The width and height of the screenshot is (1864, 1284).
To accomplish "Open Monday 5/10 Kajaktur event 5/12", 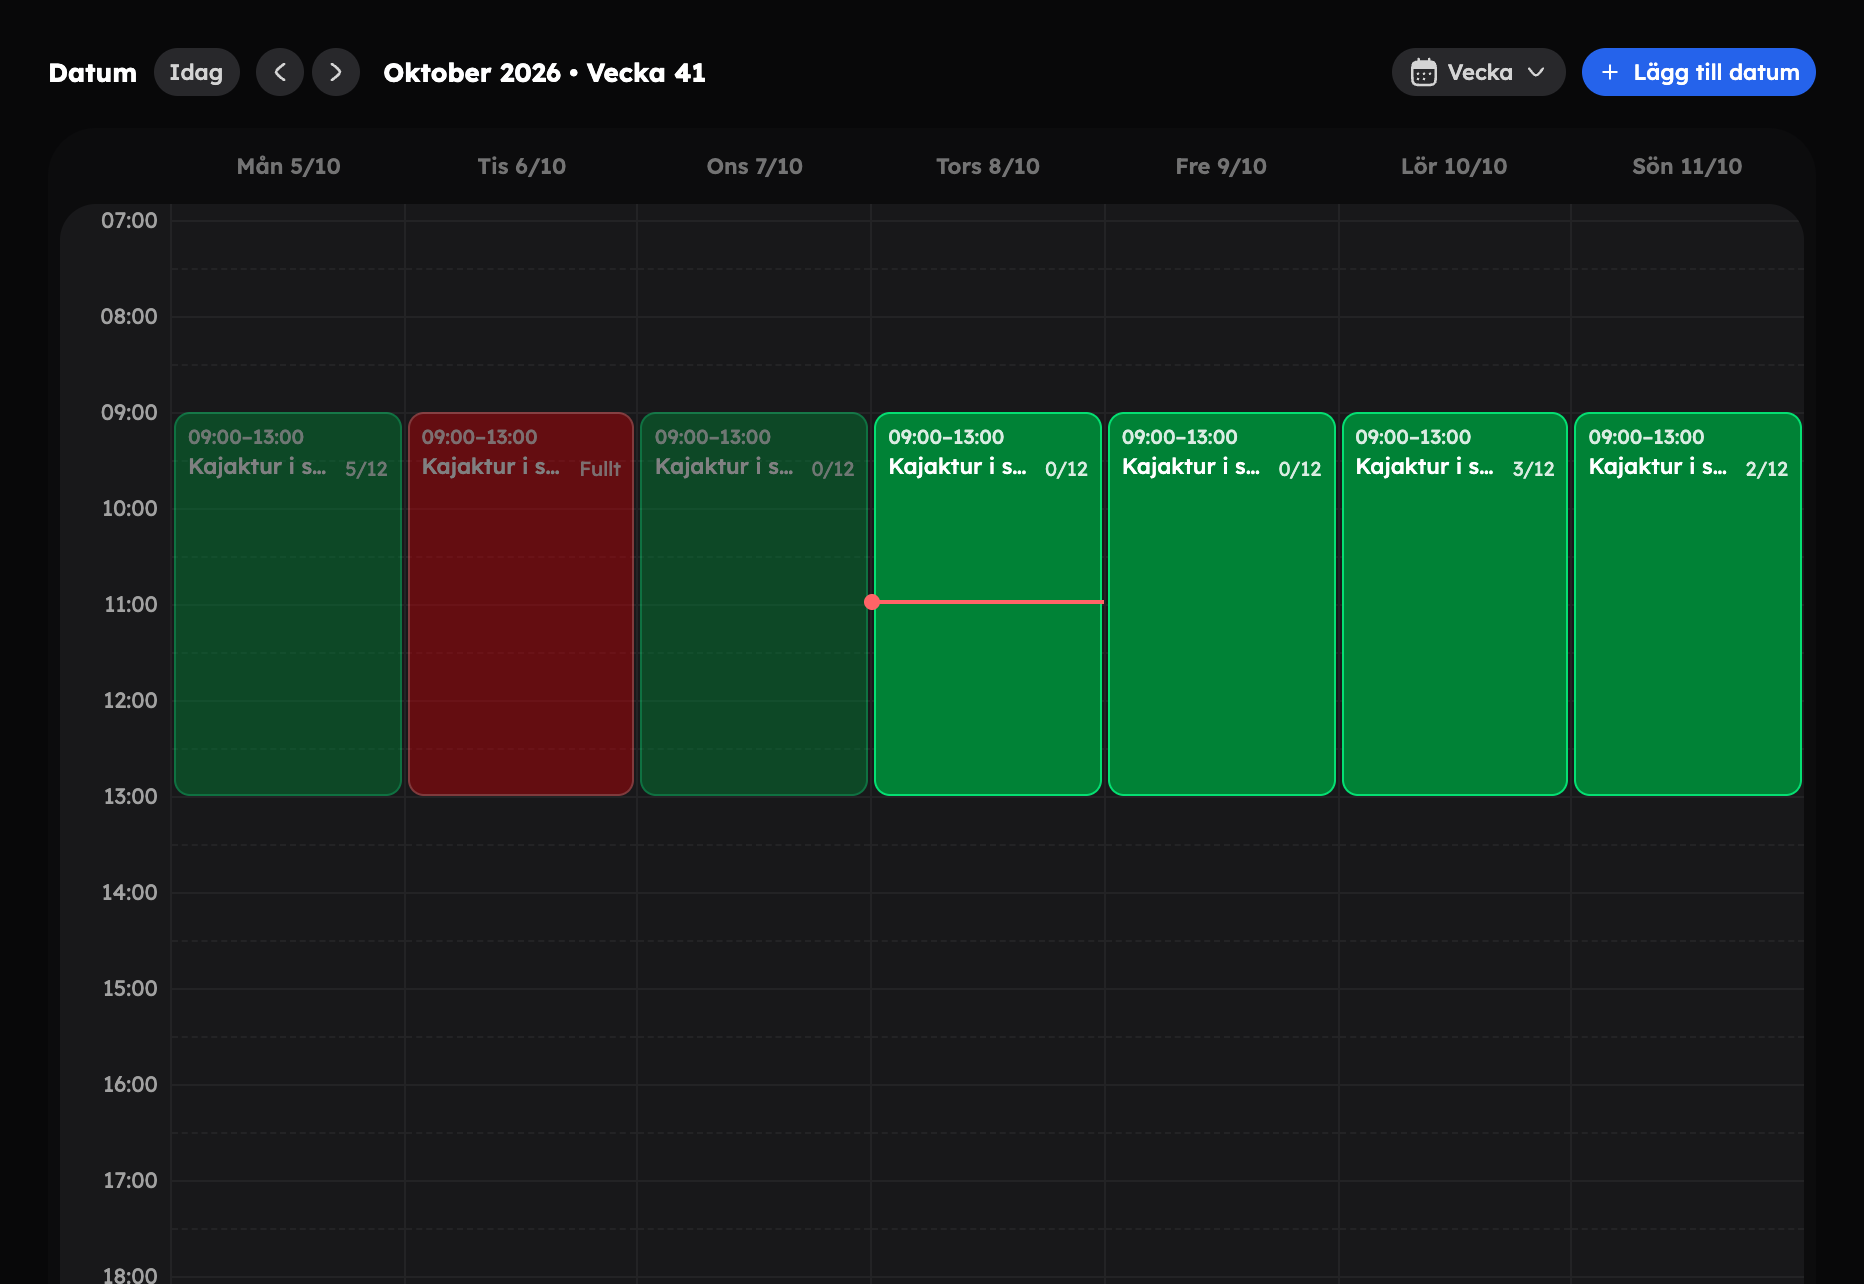I will [x=288, y=604].
